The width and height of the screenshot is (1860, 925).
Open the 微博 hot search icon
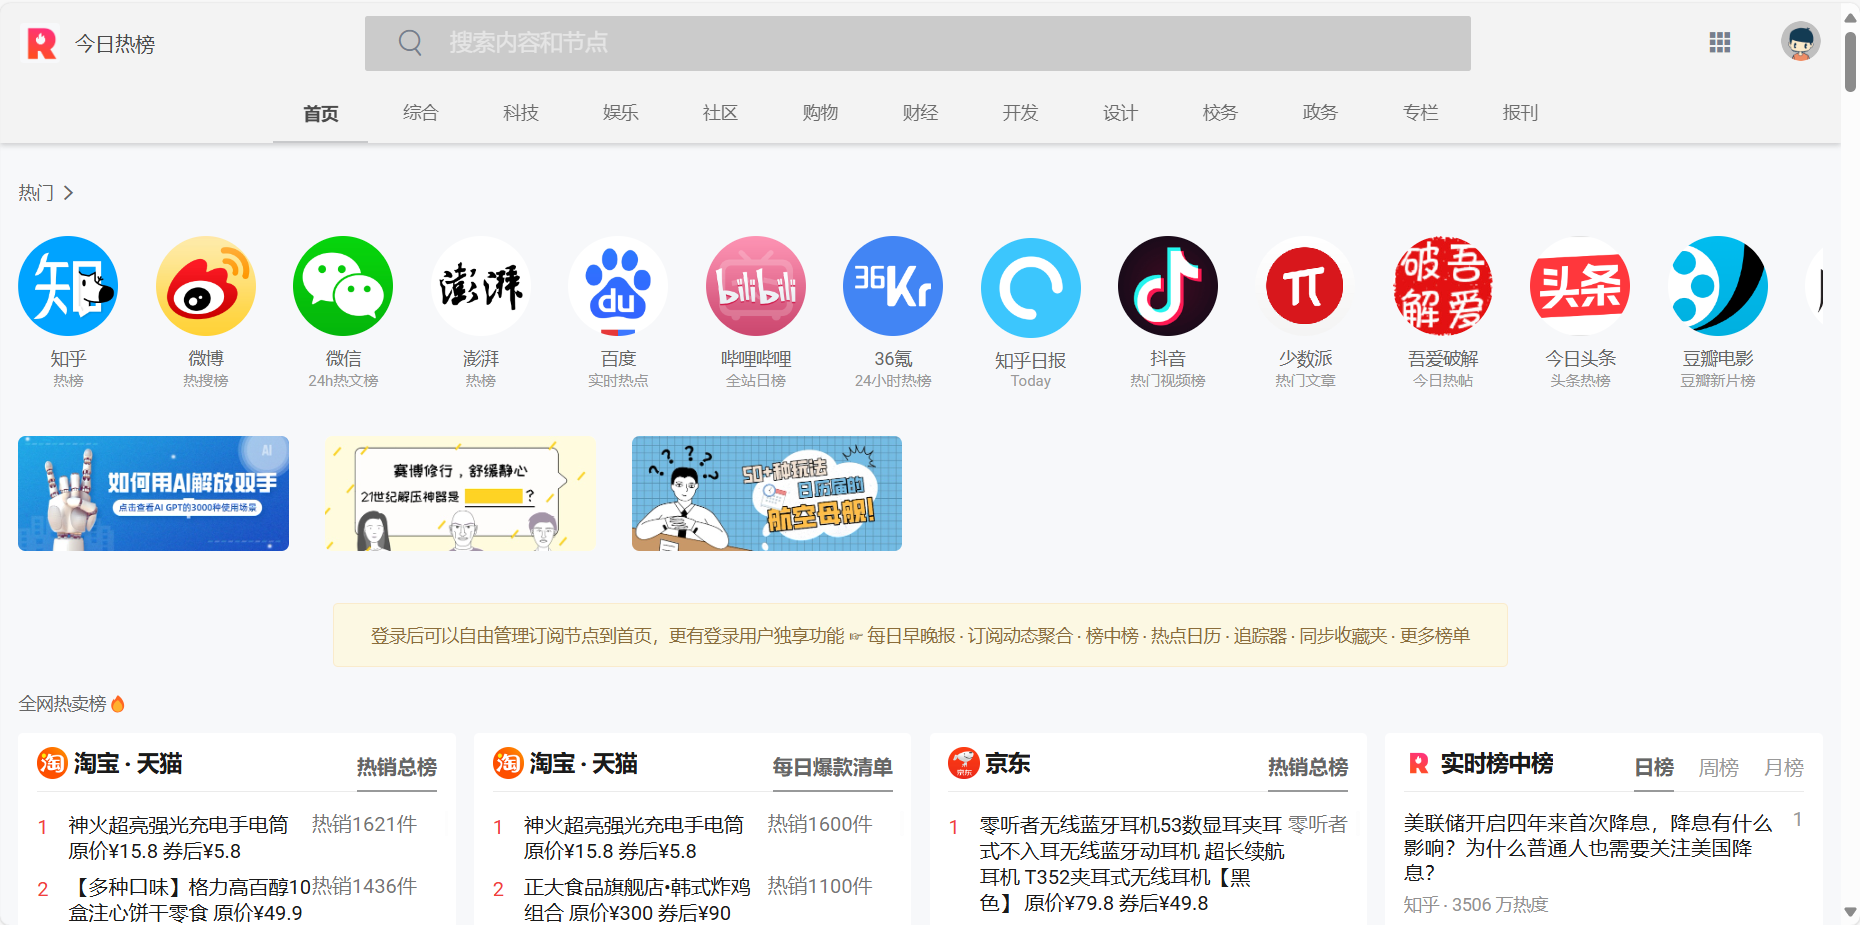[206, 286]
